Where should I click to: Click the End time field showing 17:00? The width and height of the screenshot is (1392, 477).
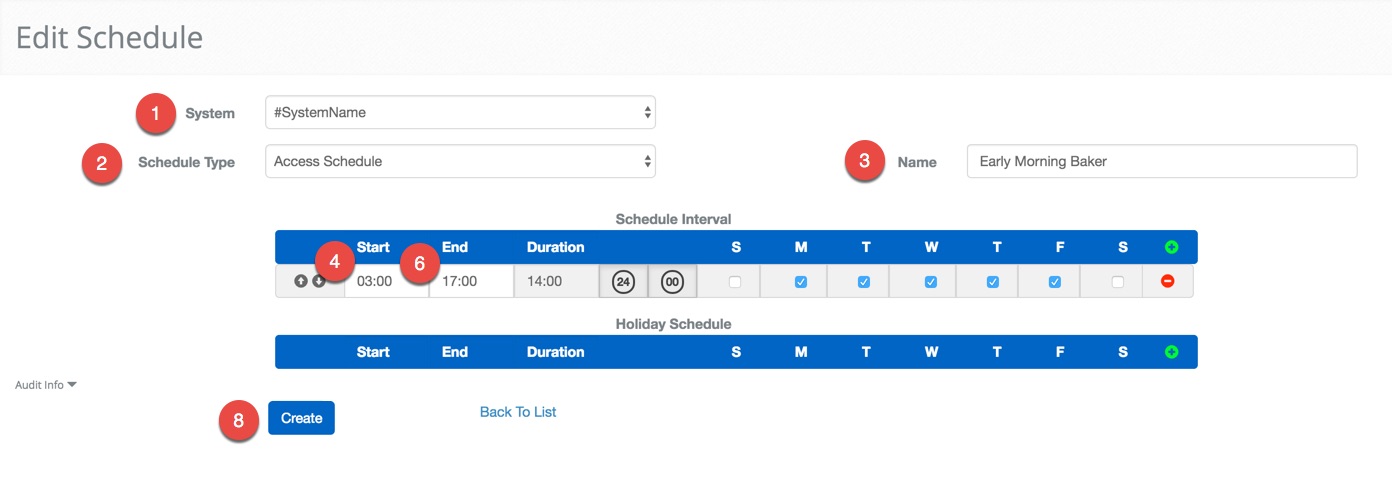pos(470,282)
